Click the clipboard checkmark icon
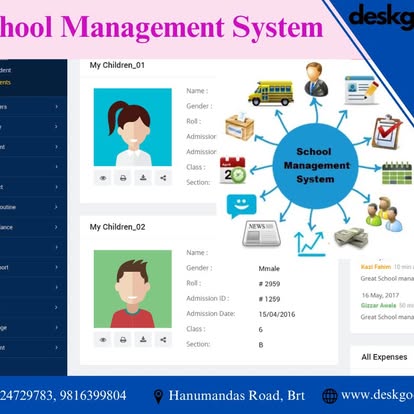414x414 pixels. (387, 133)
